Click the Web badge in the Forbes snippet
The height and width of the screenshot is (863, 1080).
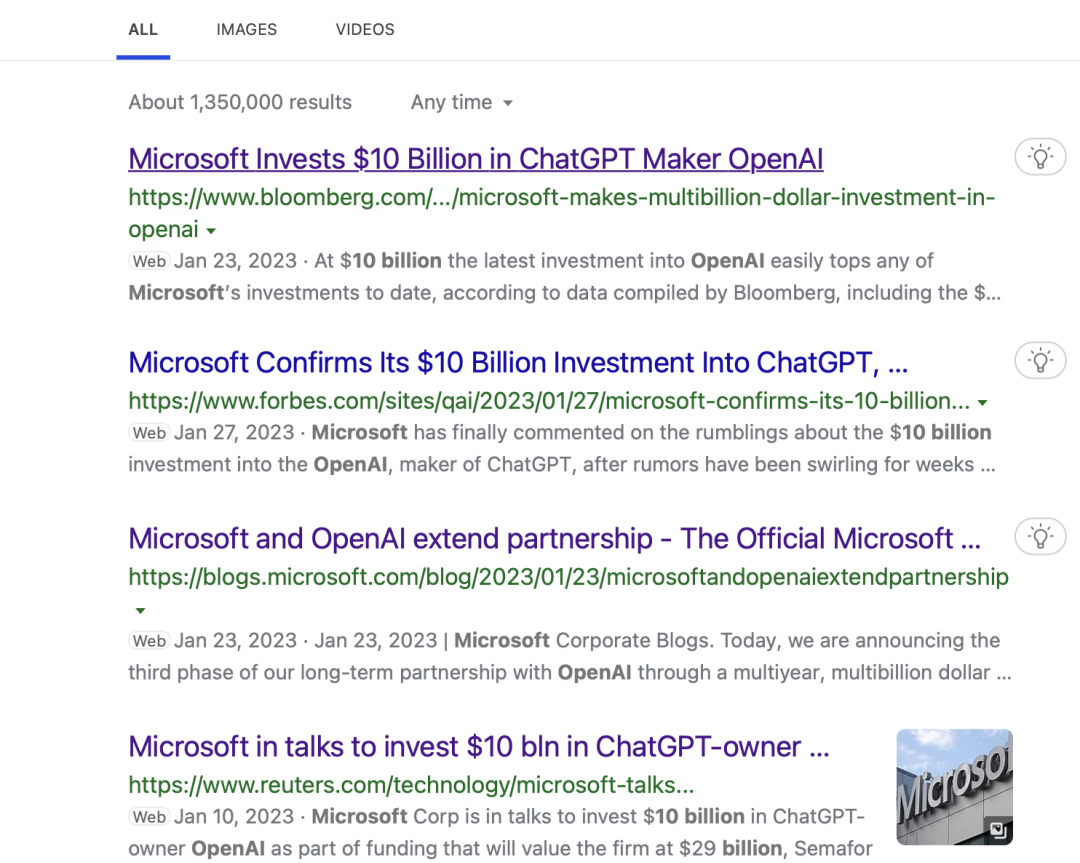pyautogui.click(x=149, y=433)
